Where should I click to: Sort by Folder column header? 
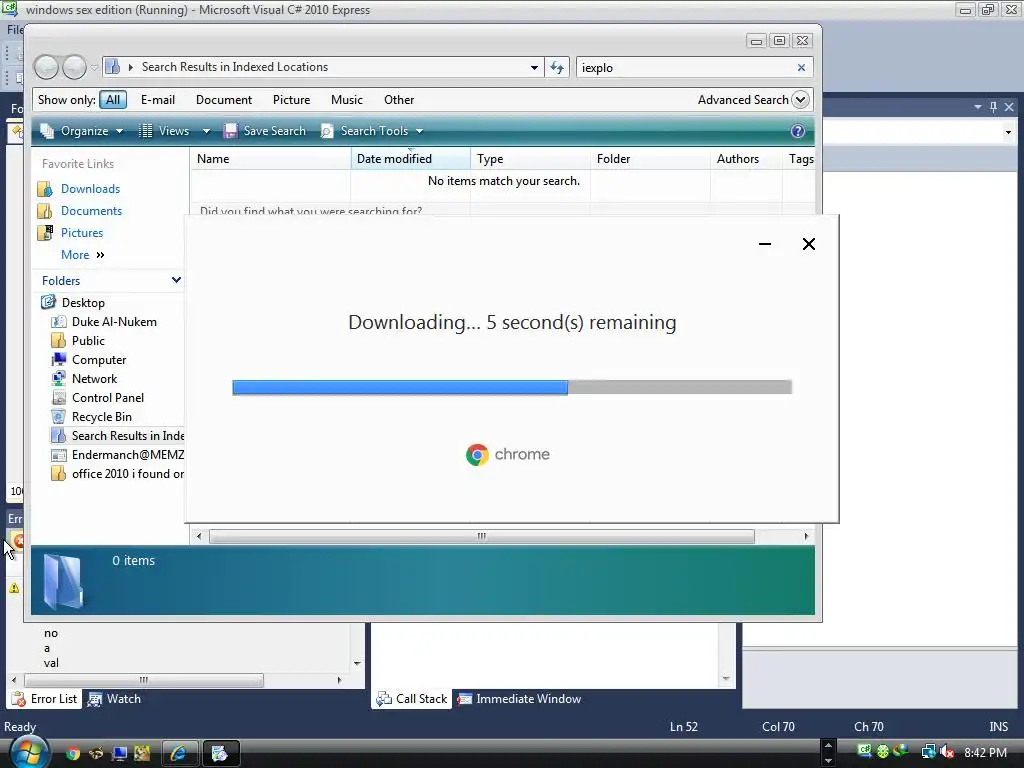point(650,159)
